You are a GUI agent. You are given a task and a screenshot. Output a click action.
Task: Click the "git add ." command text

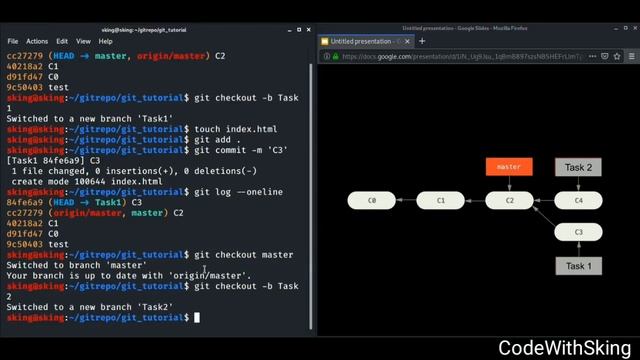point(218,140)
